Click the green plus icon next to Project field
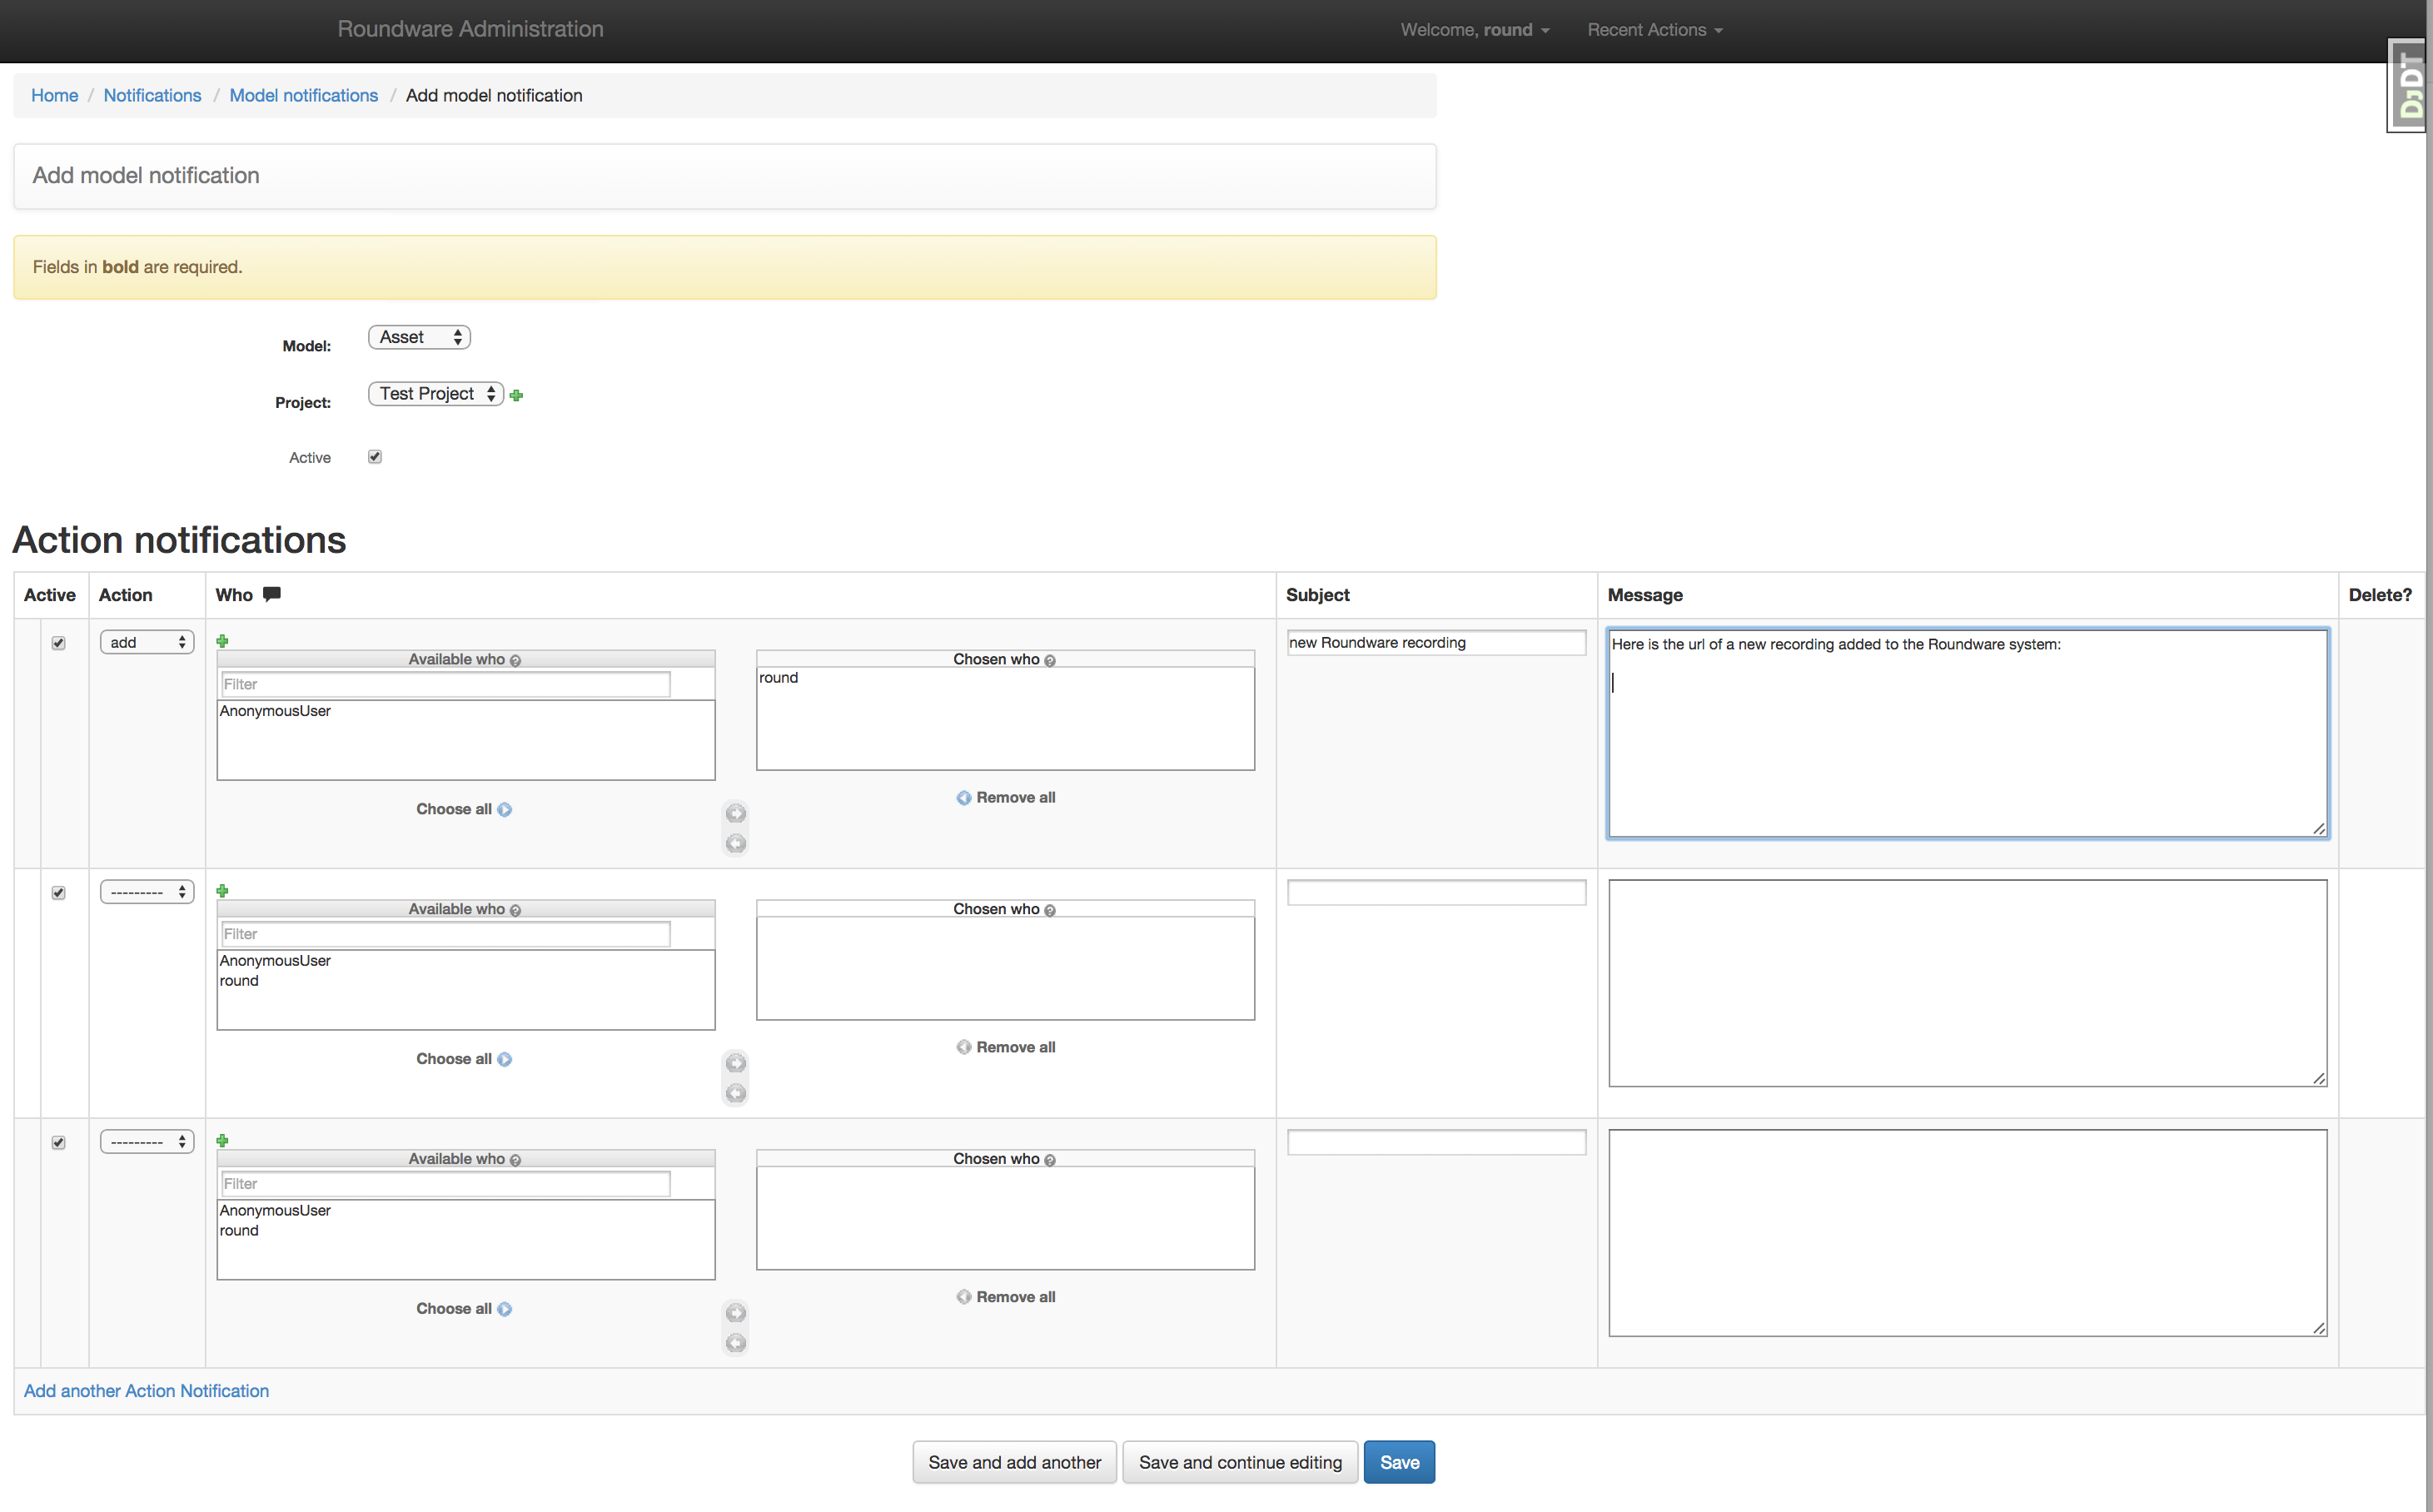 click(517, 394)
